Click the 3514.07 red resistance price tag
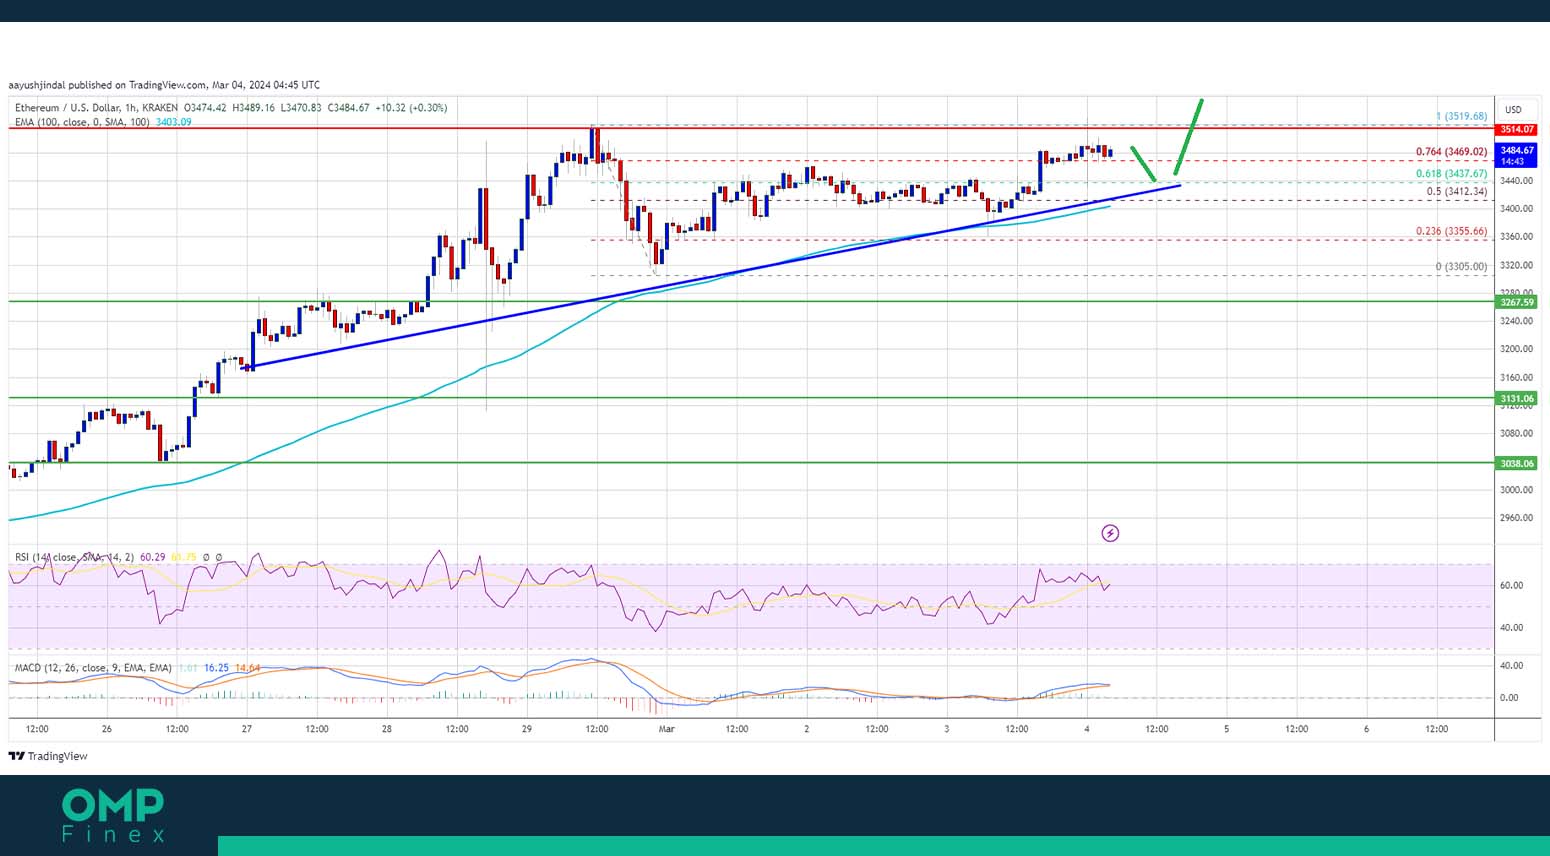Viewport: 1550px width, 856px height. pyautogui.click(x=1517, y=129)
